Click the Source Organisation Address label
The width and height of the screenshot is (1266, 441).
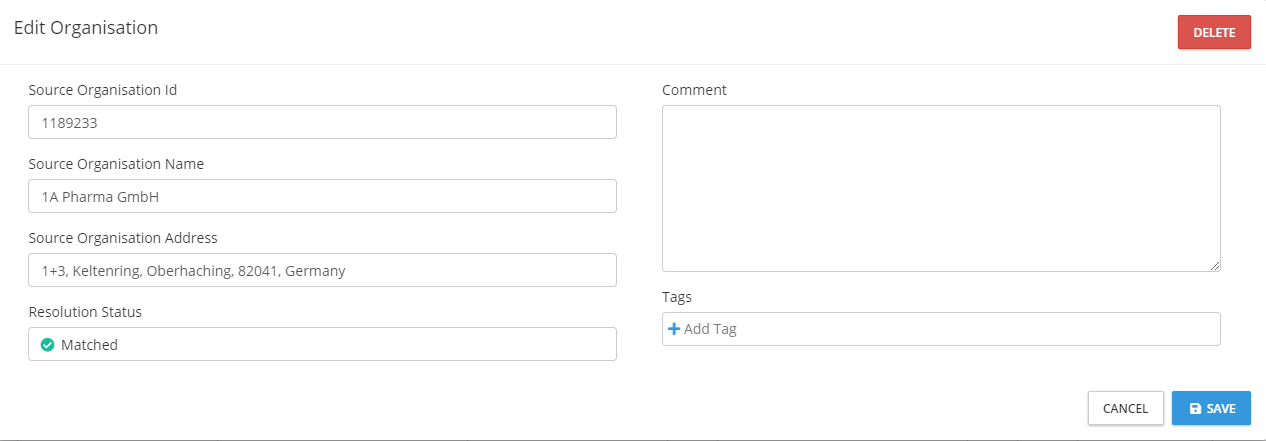[123, 238]
